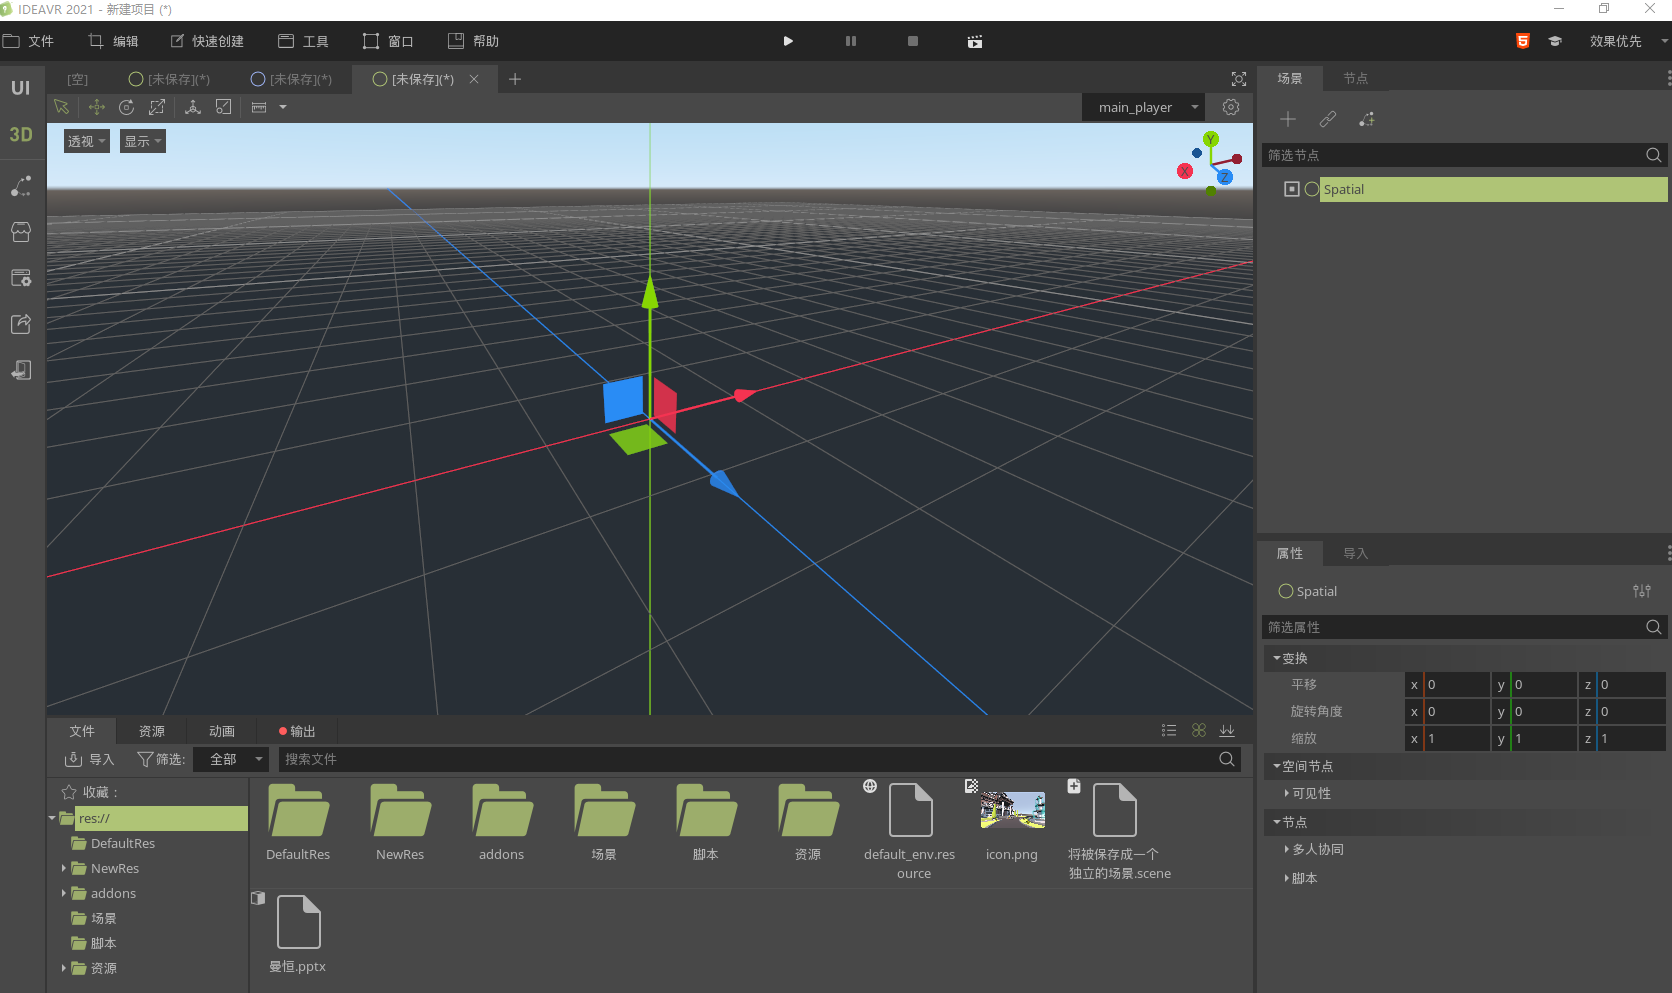Open the 文件 menu
1672x993 pixels.
pos(29,41)
